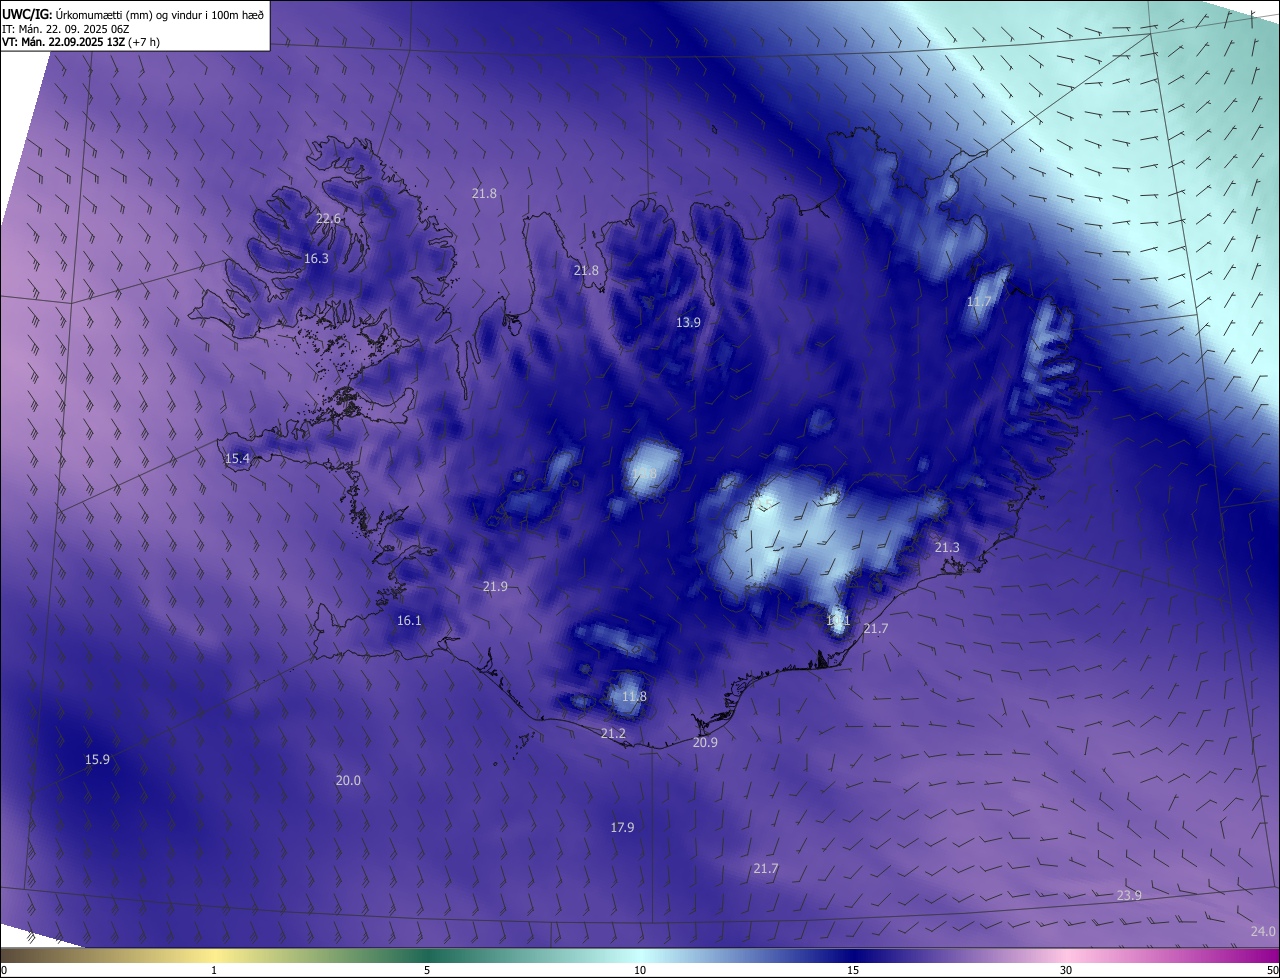Viewport: 1280px width, 978px height.
Task: Click the 15.9 value label
Action: point(97,759)
